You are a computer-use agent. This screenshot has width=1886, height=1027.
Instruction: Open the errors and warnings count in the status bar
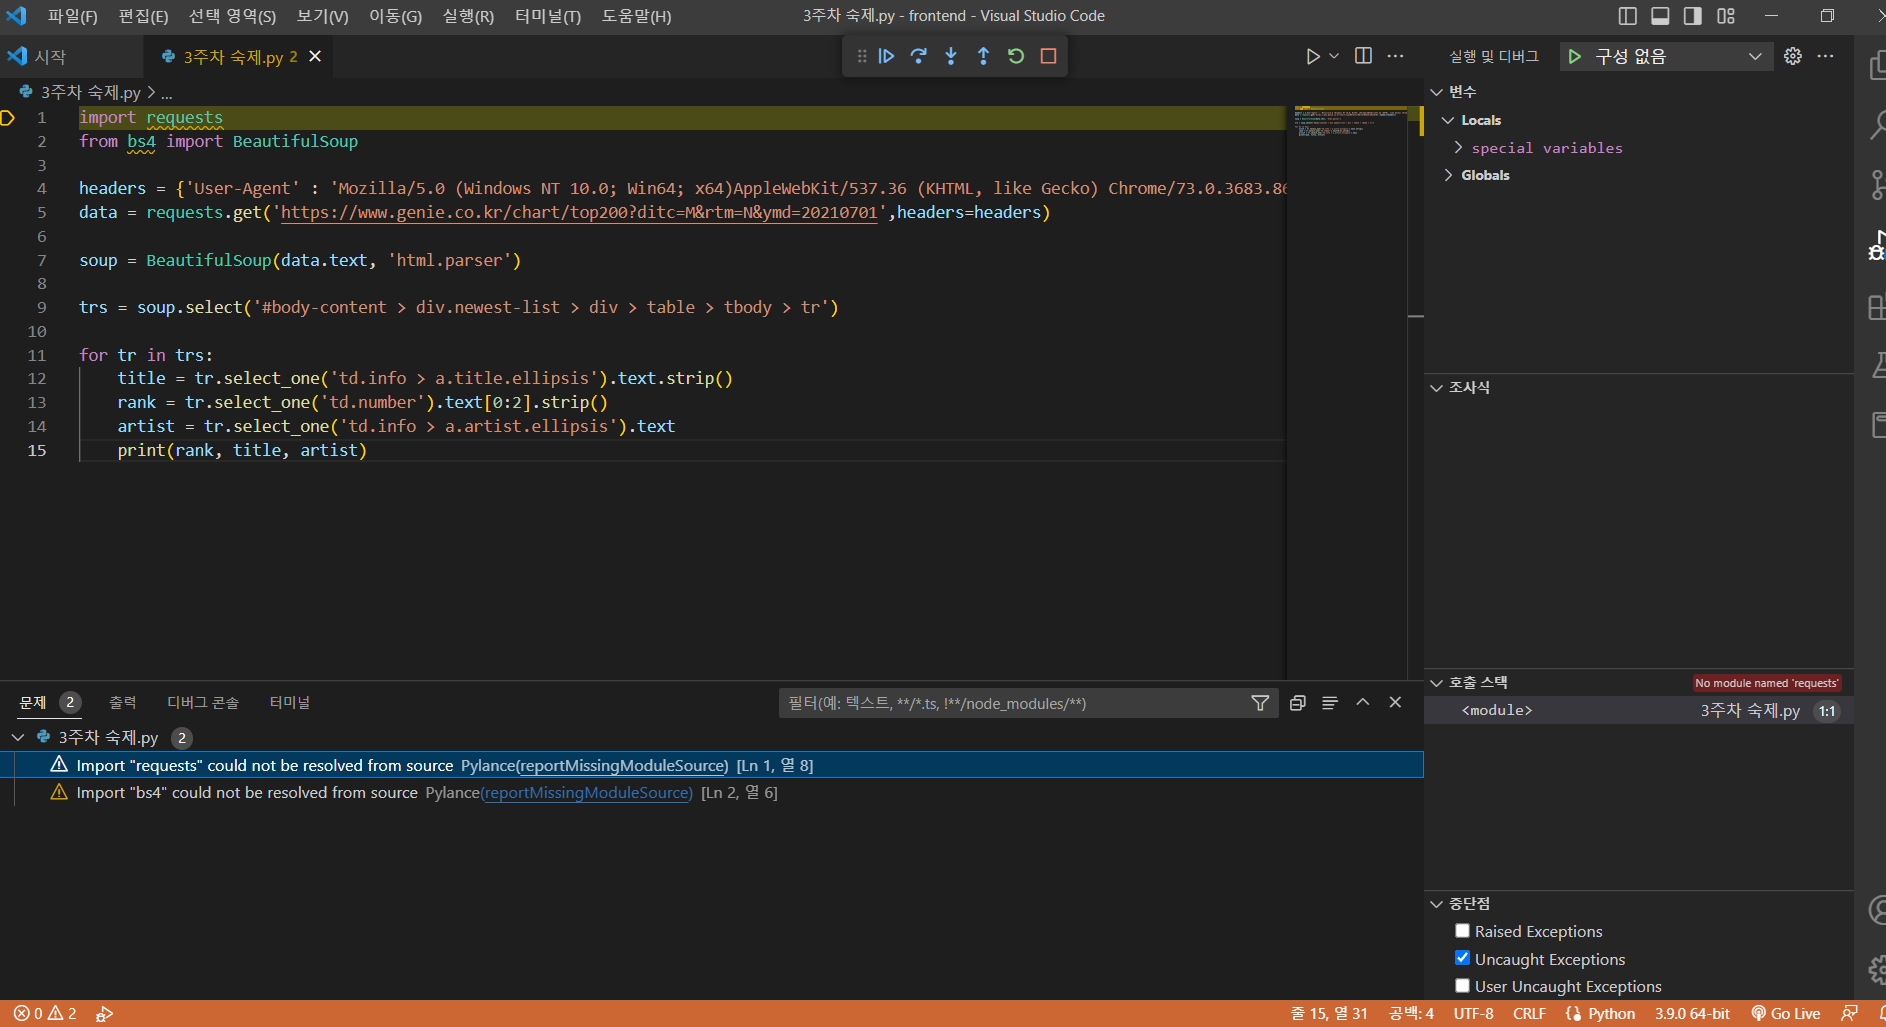pos(45,1014)
